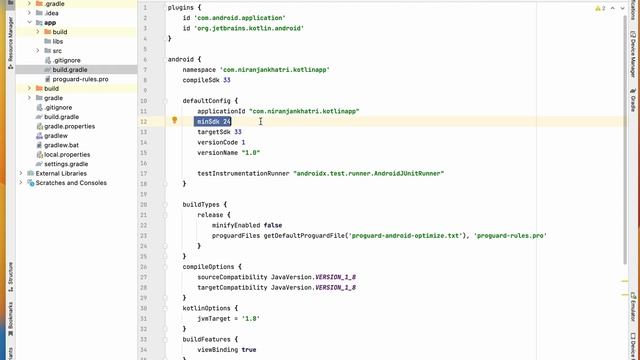Open settings.gradle file

click(x=66, y=164)
